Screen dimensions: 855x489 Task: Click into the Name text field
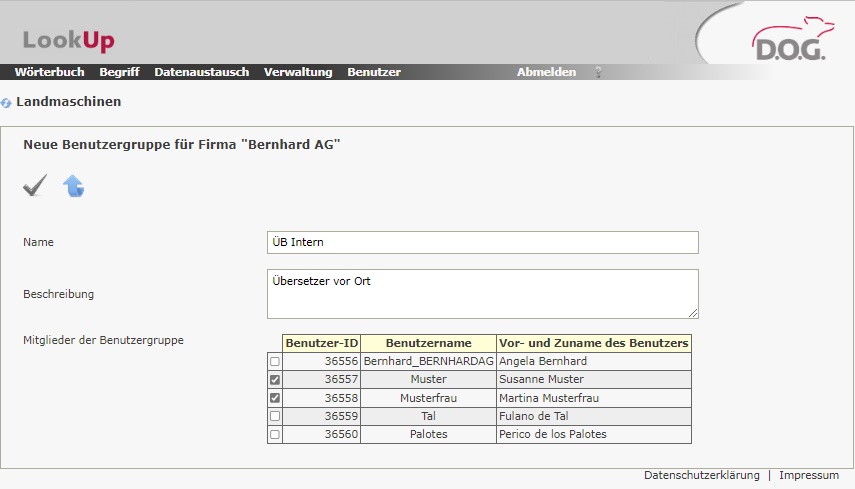coord(483,243)
